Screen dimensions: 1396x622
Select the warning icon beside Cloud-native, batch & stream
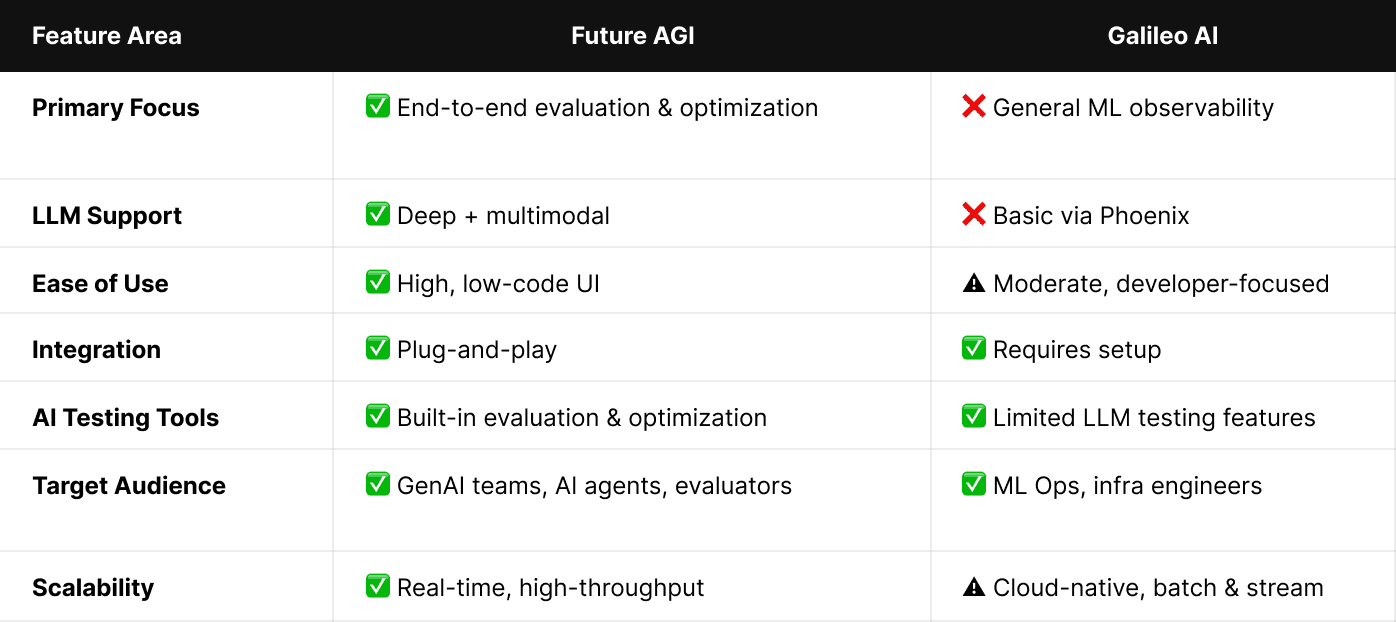[974, 587]
